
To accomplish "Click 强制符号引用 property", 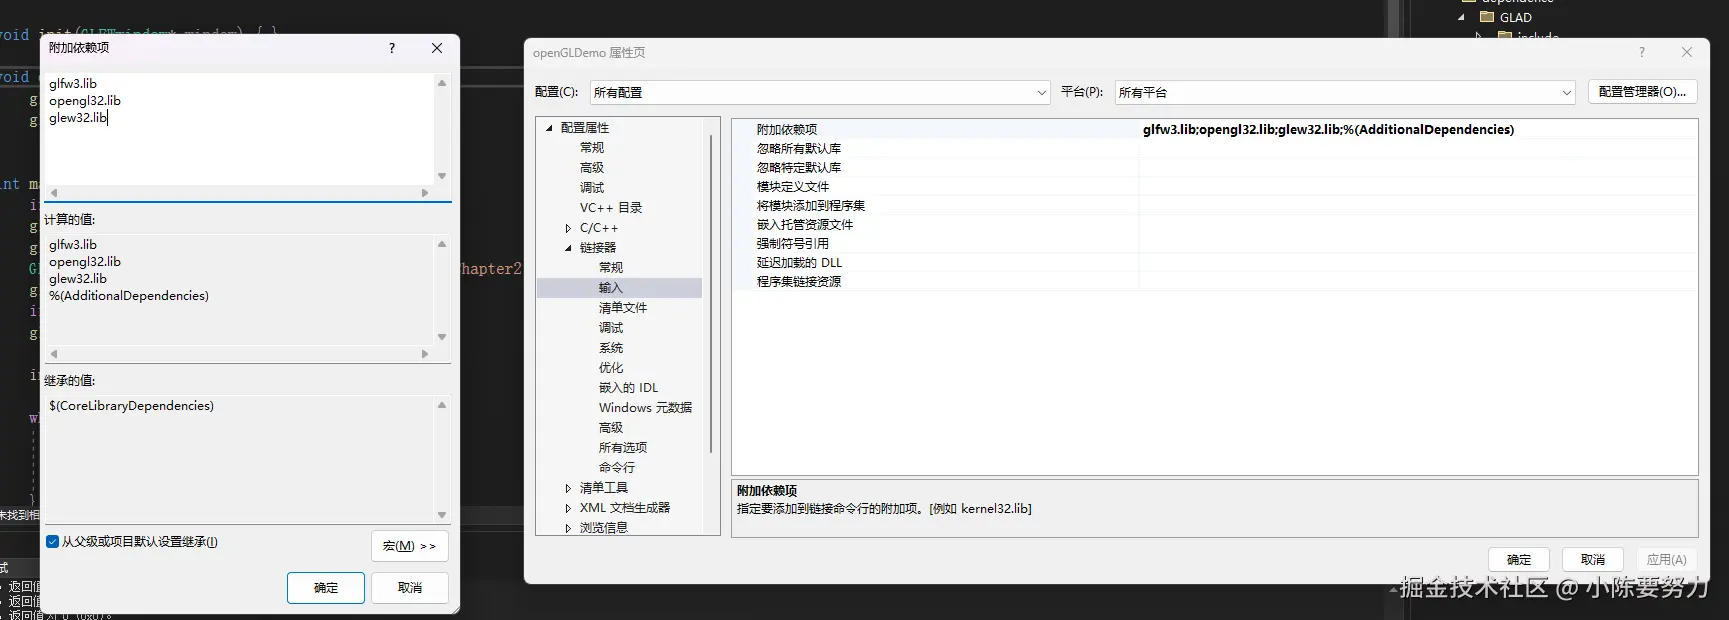I will pos(792,243).
